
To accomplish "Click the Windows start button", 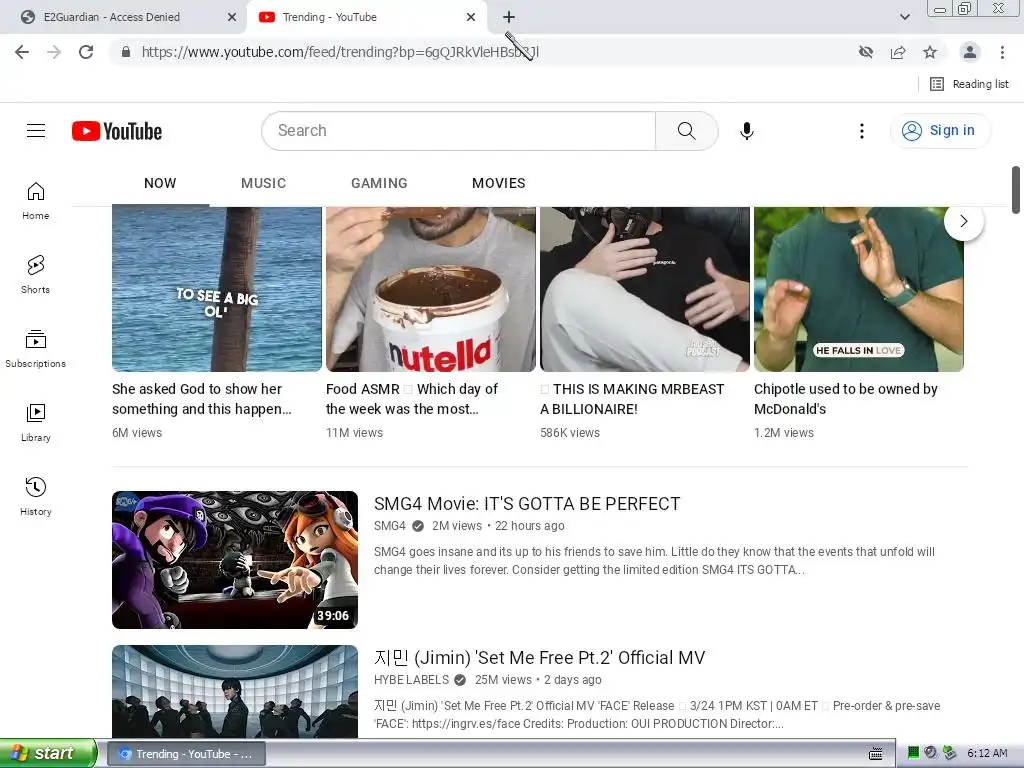I will coord(48,753).
